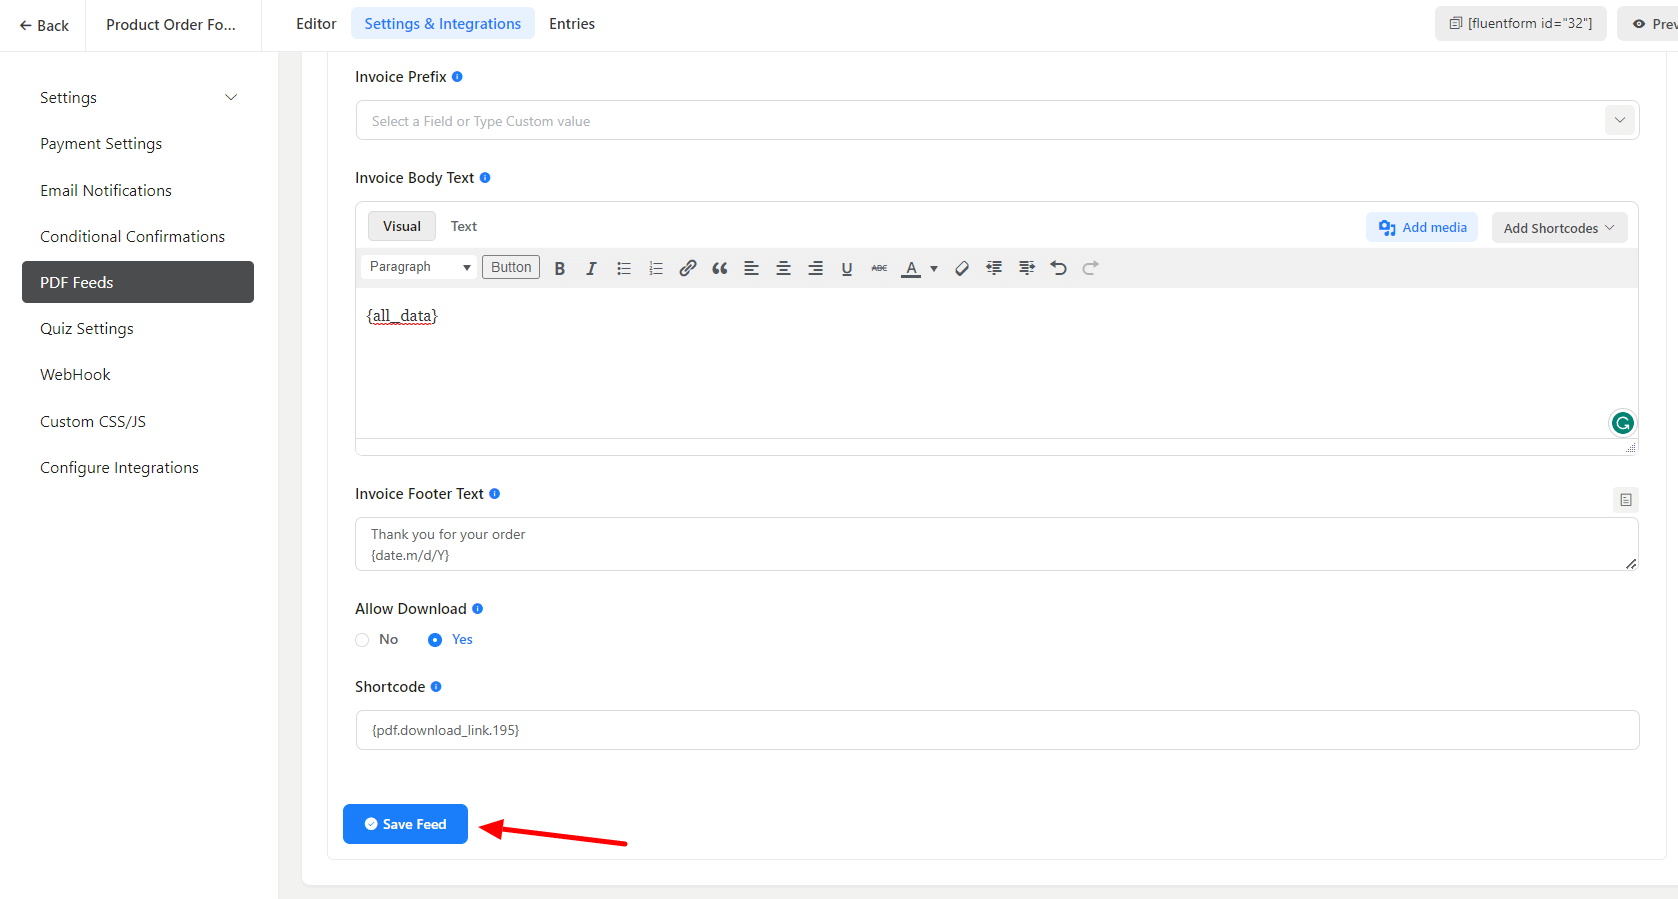Center align the text
Viewport: 1678px width, 899px height.
[784, 268]
